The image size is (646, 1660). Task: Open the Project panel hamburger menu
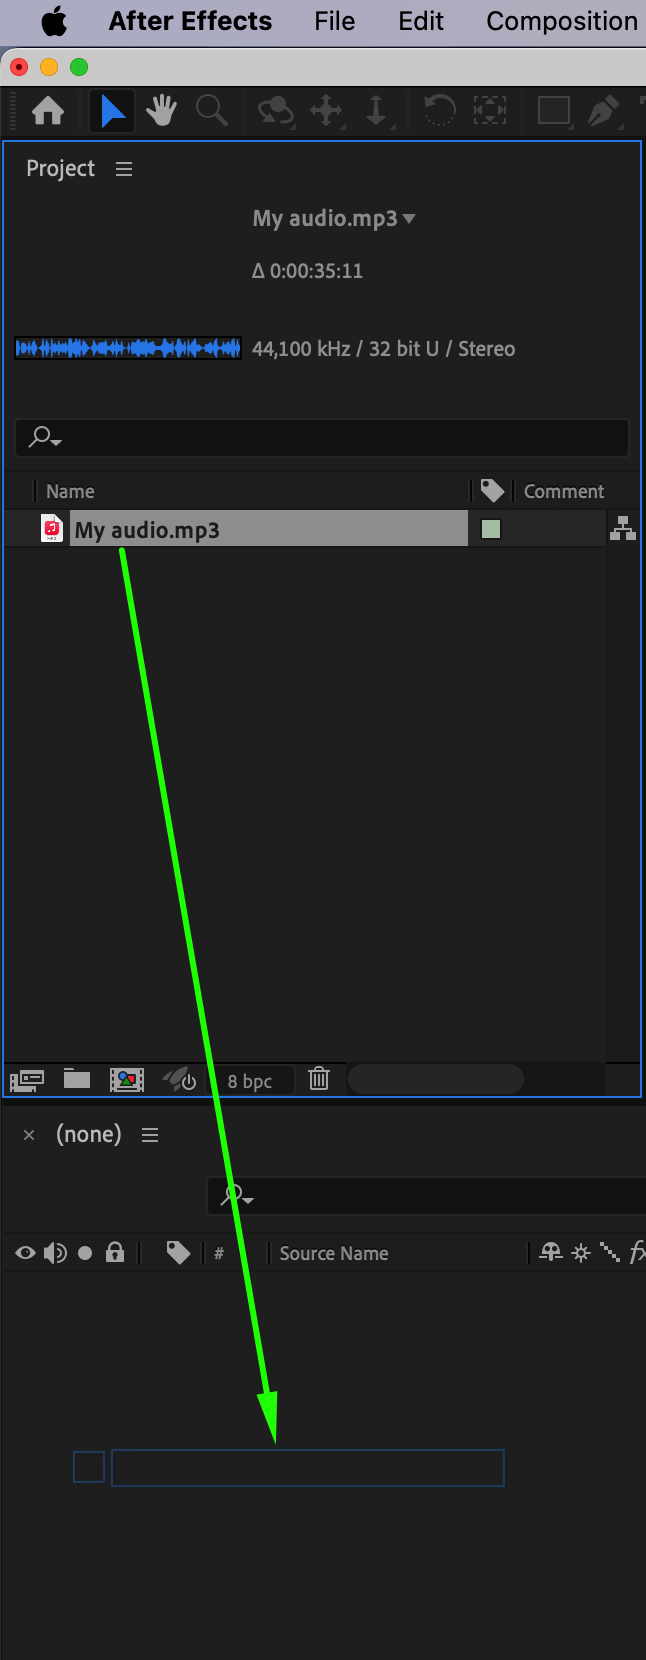[124, 169]
